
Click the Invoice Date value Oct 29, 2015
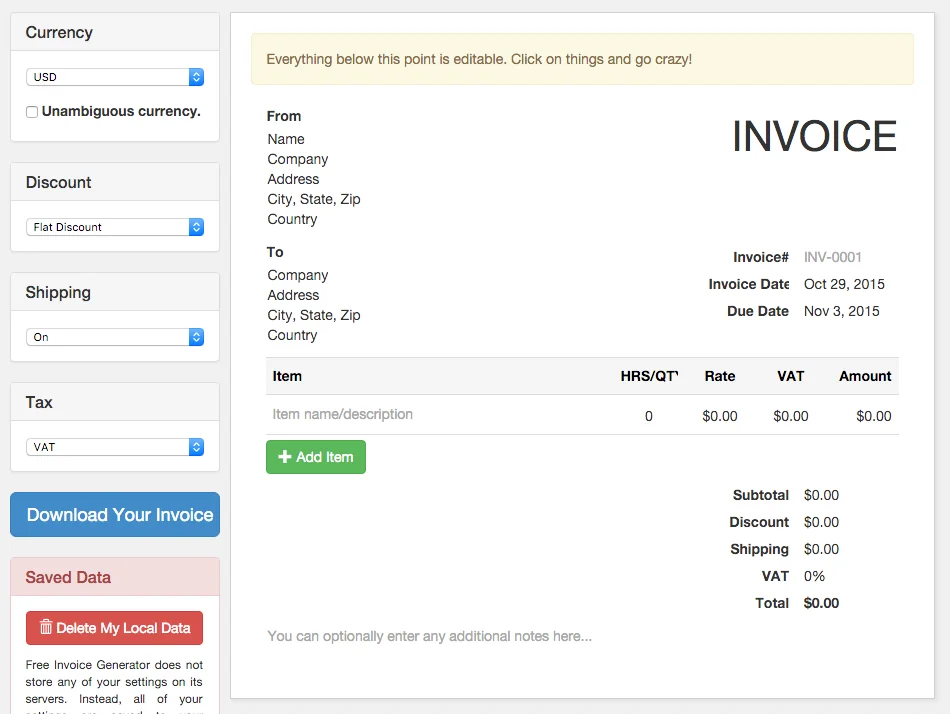pos(844,284)
